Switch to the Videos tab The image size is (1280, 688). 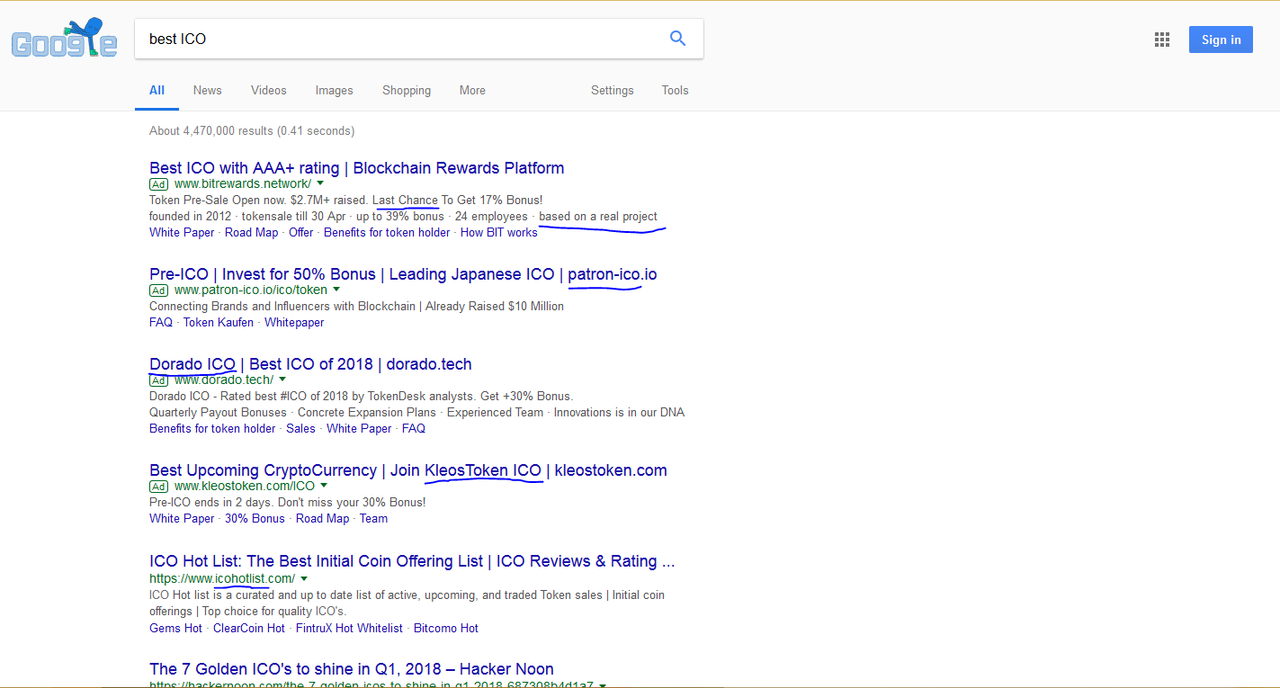[269, 90]
